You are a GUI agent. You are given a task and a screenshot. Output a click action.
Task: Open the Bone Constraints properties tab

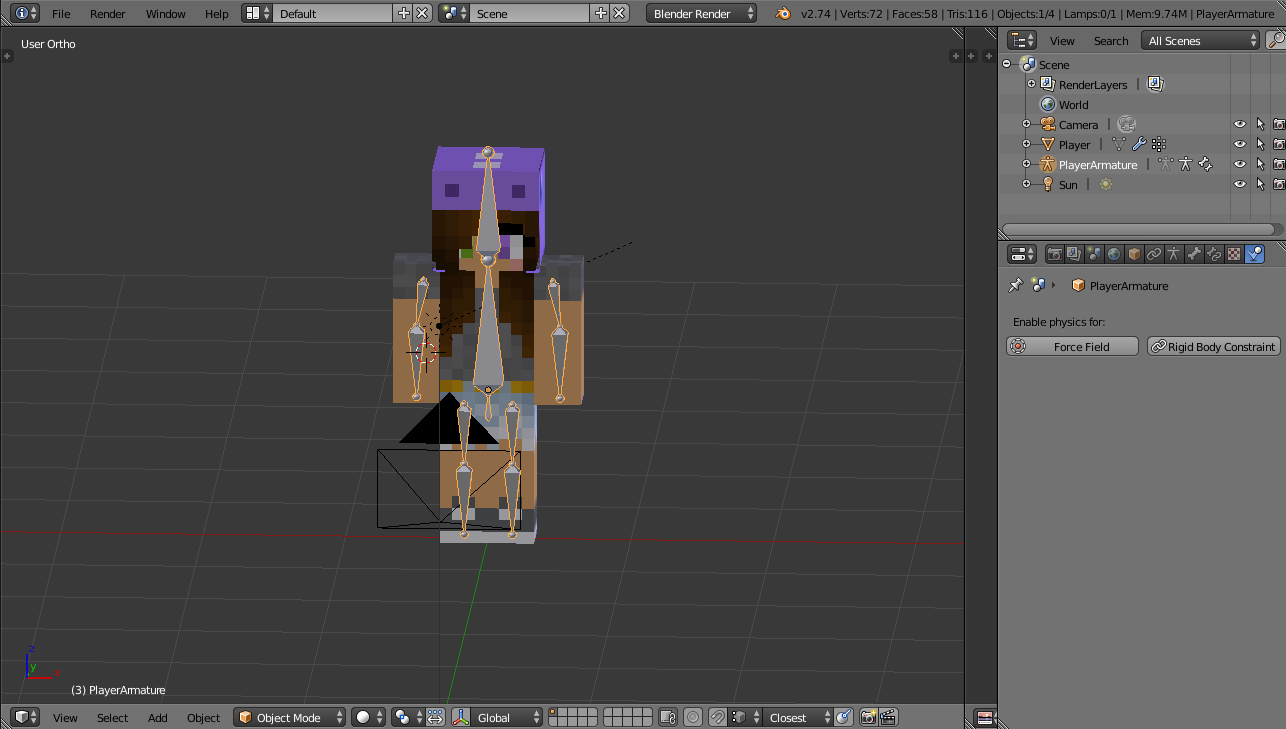(x=1214, y=254)
